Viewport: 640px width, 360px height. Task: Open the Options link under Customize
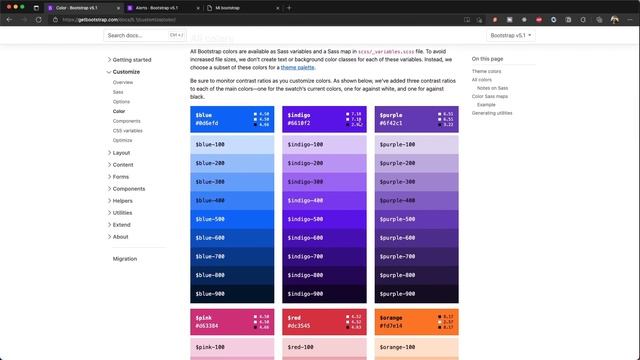pos(121,102)
